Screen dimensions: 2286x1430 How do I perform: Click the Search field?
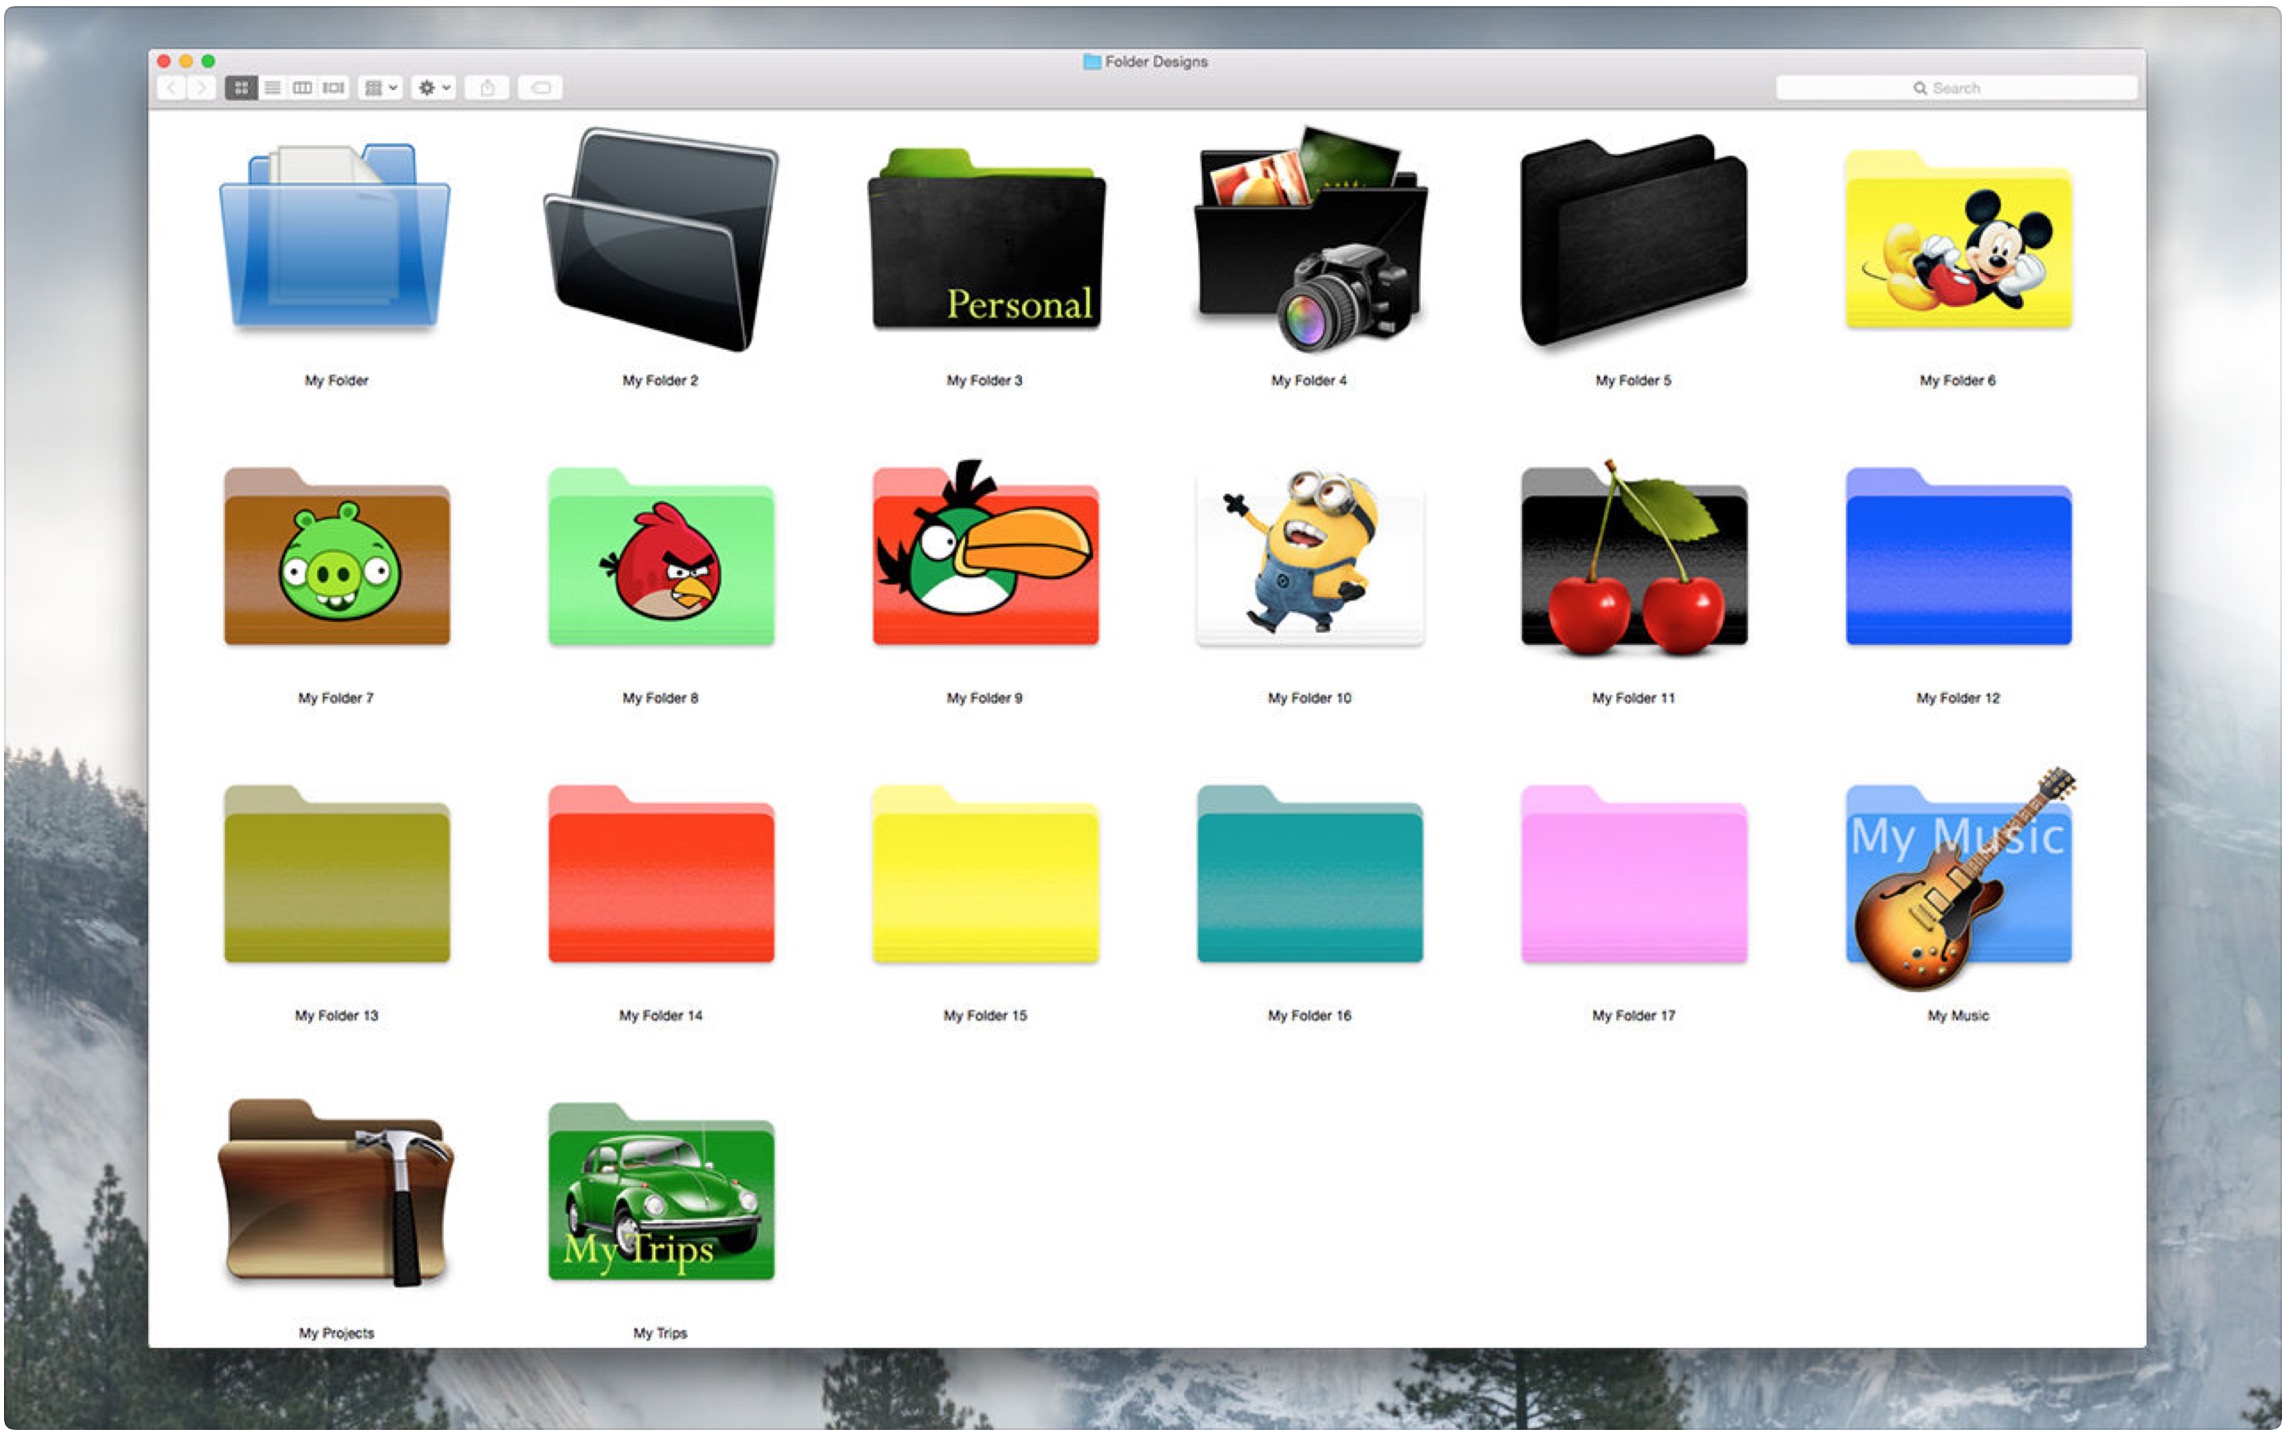coord(1955,88)
